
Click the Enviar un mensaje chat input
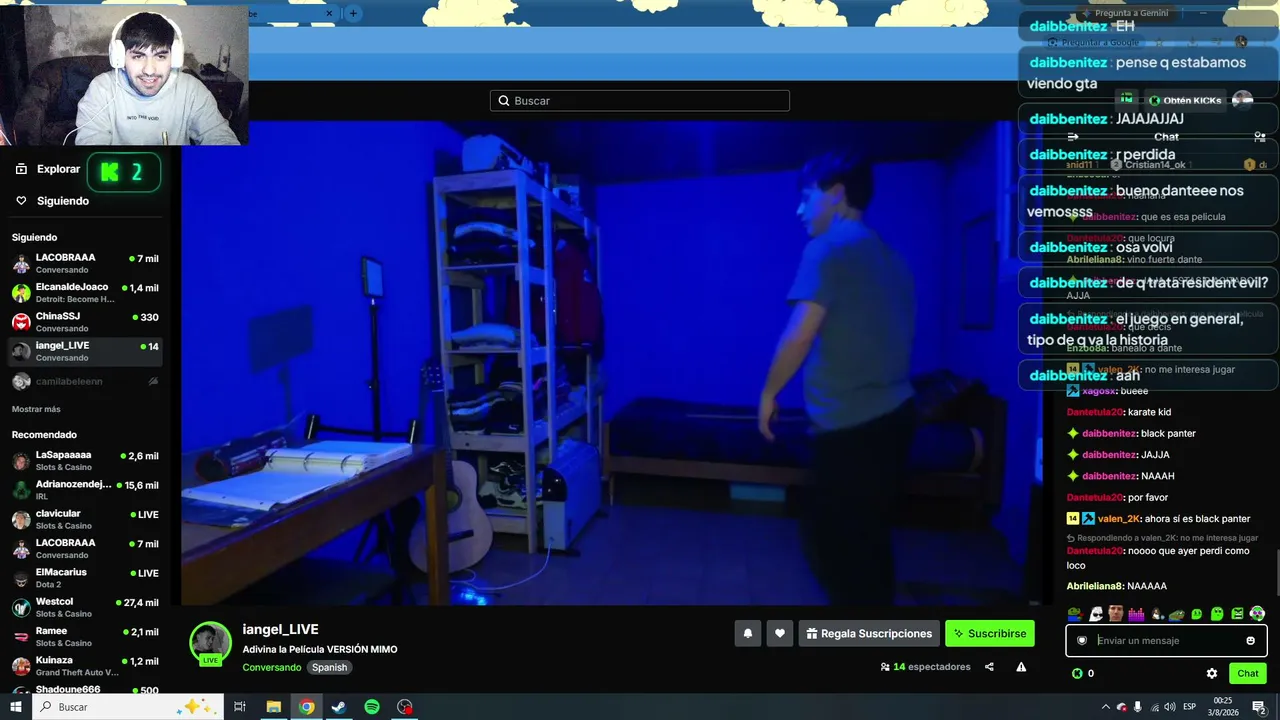pos(1166,641)
